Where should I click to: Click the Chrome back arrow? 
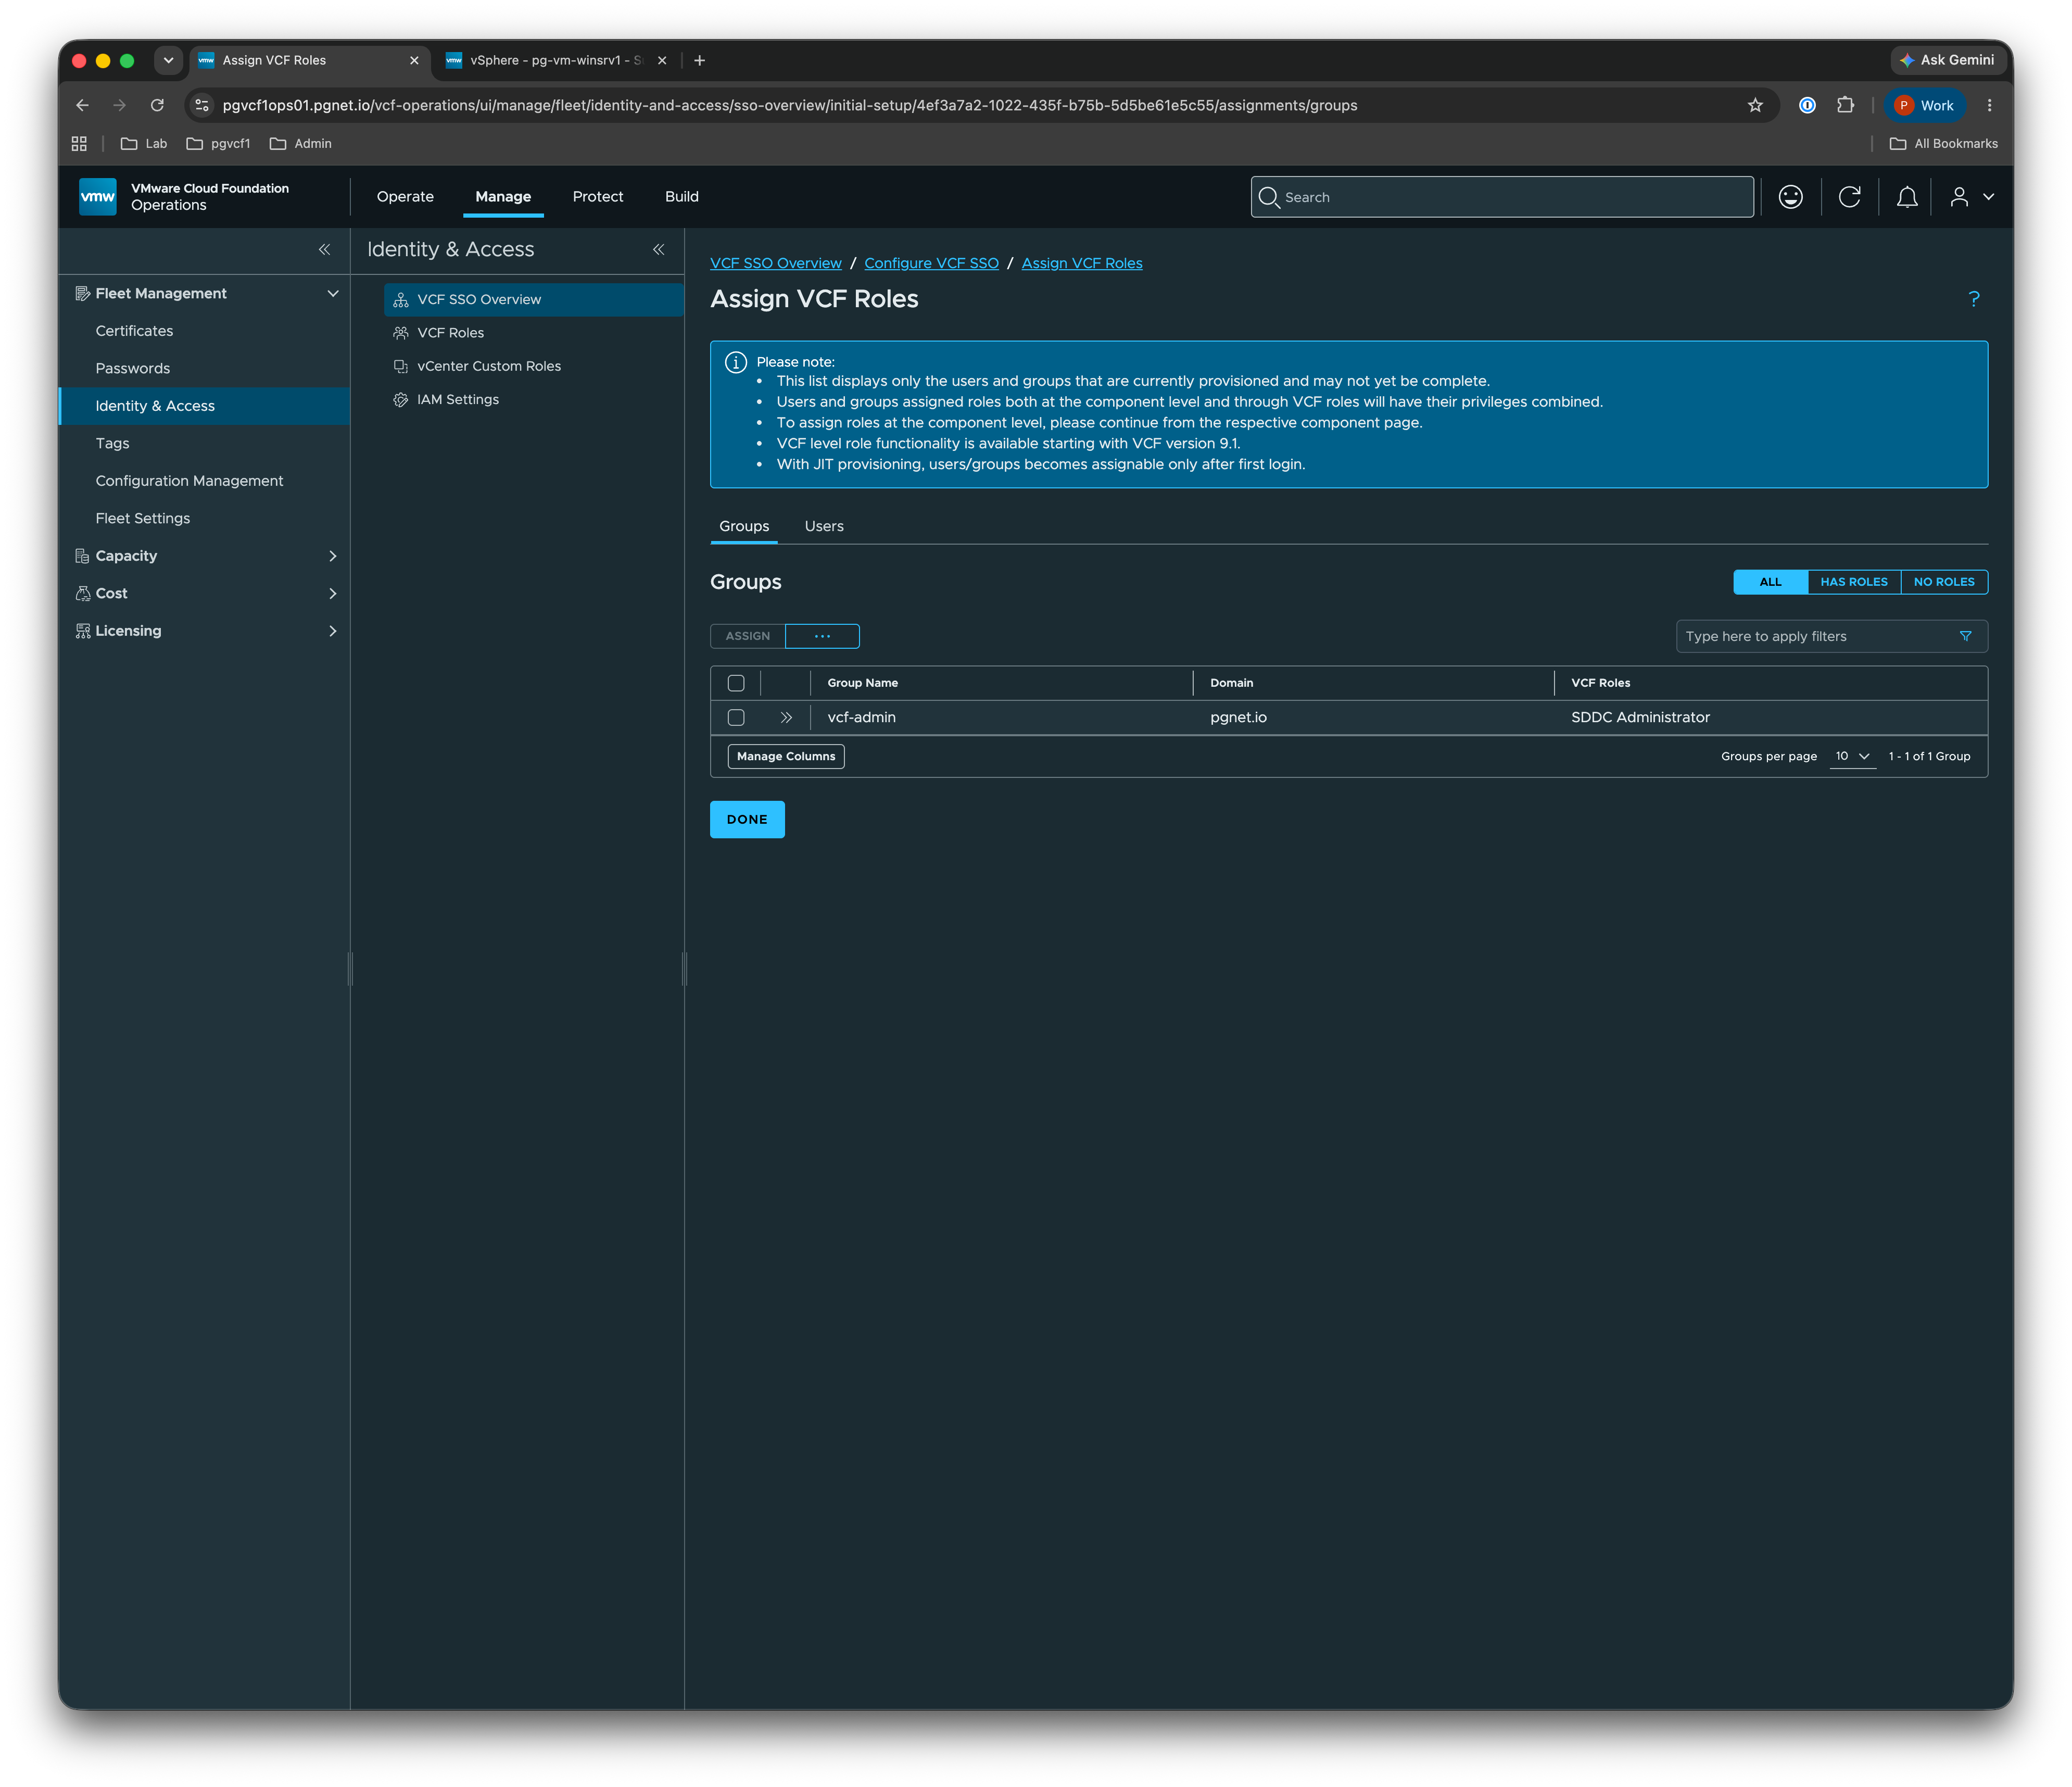click(x=82, y=105)
